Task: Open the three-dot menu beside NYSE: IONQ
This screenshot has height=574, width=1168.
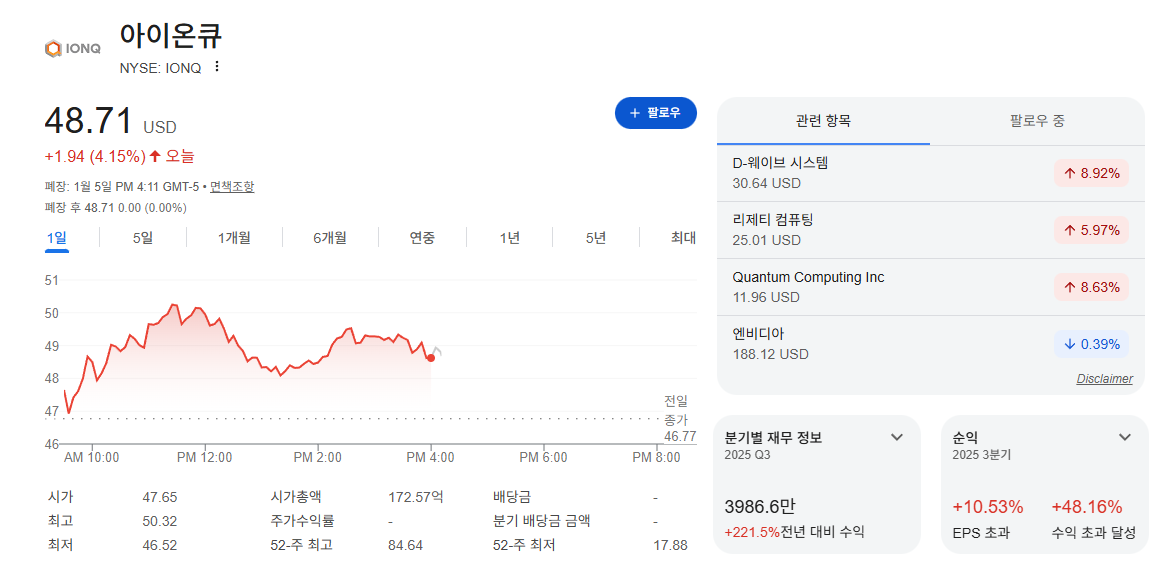Action: coord(217,67)
